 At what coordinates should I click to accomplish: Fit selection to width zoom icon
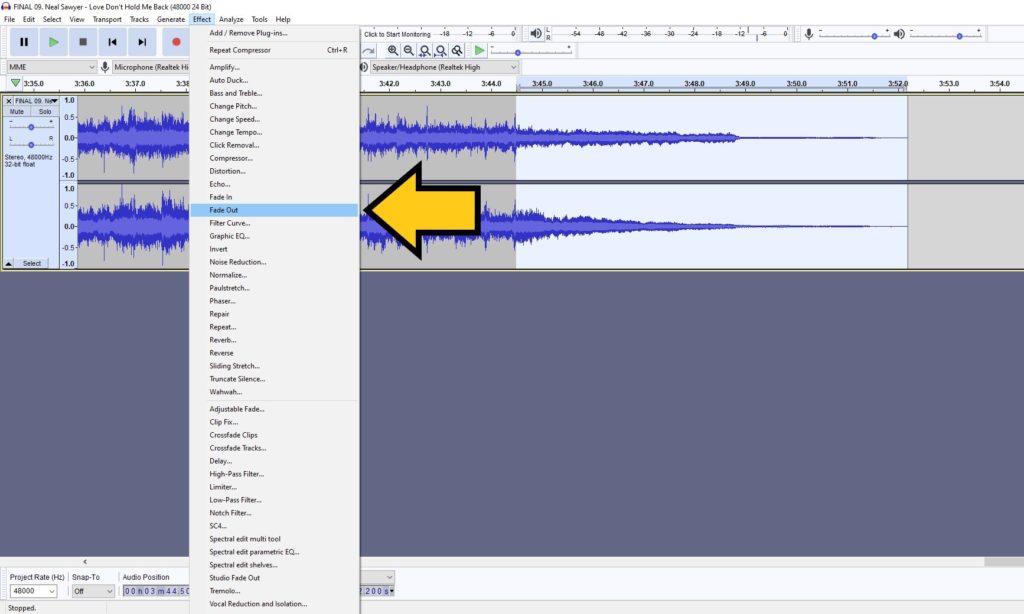424,50
